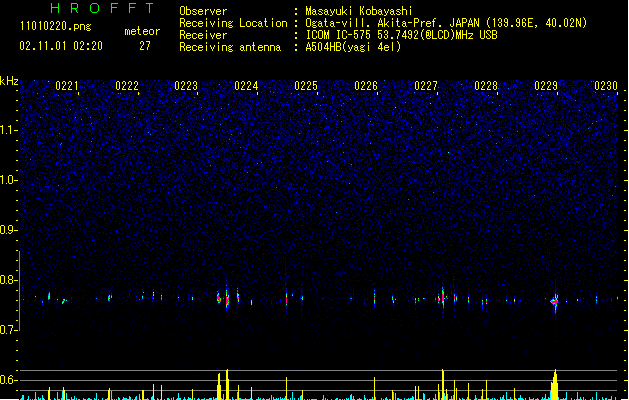Click the 0.9 kHz axis label

coord(8,230)
